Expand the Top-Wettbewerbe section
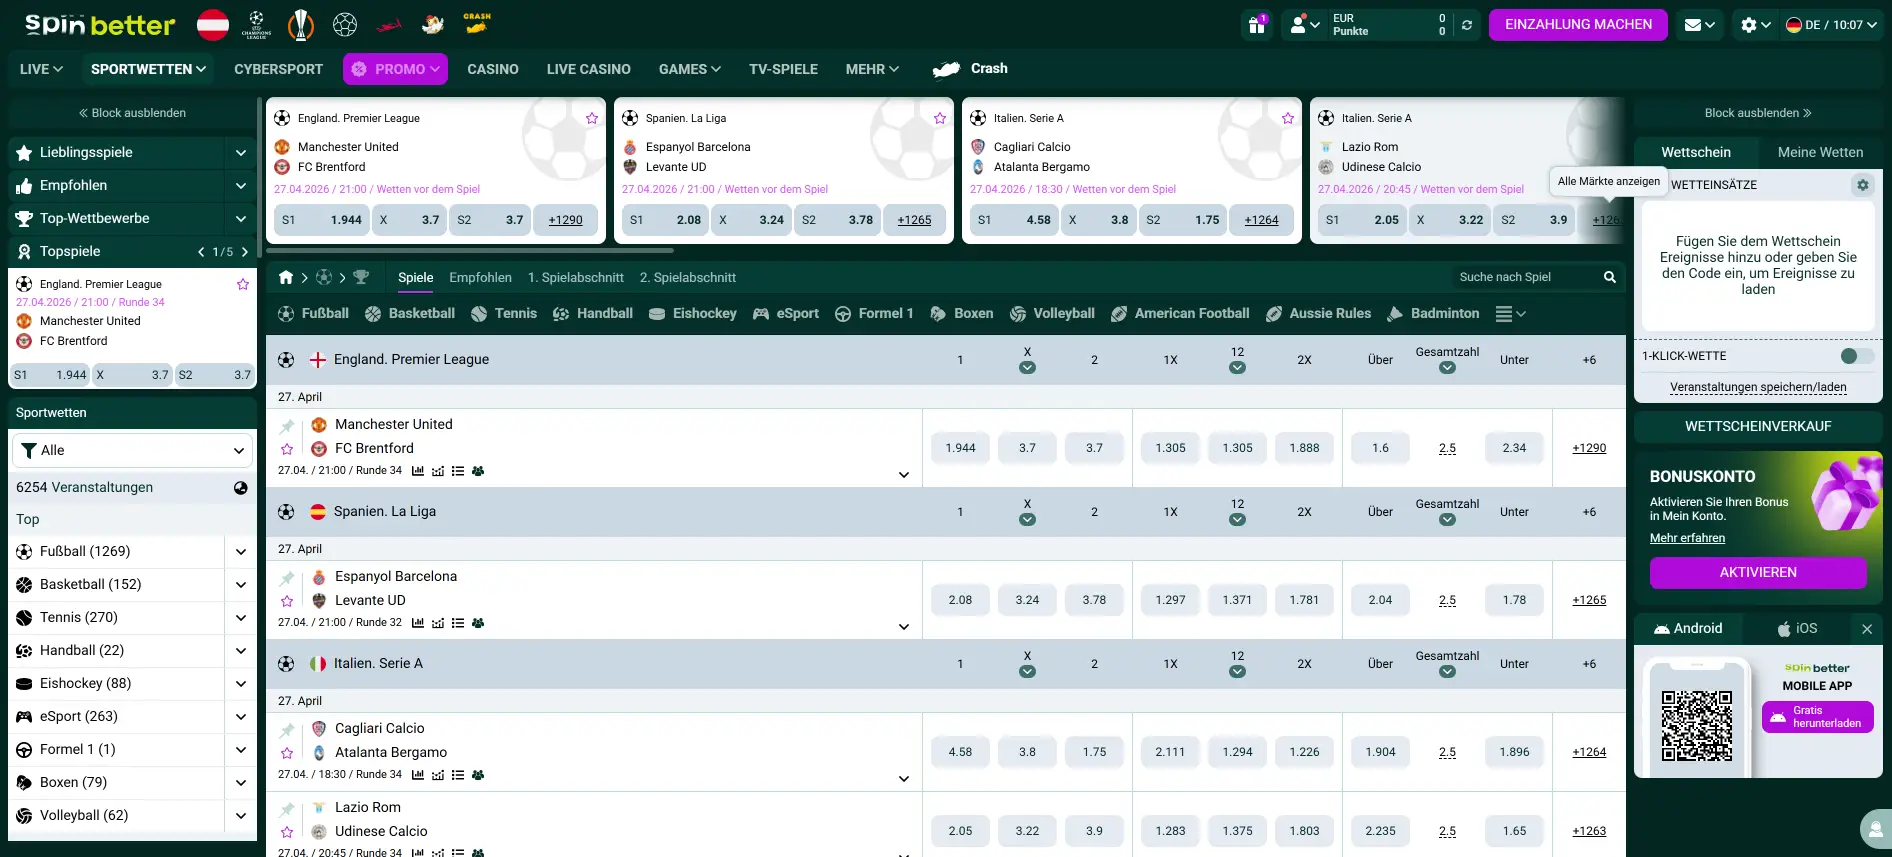This screenshot has height=857, width=1892. (x=241, y=219)
